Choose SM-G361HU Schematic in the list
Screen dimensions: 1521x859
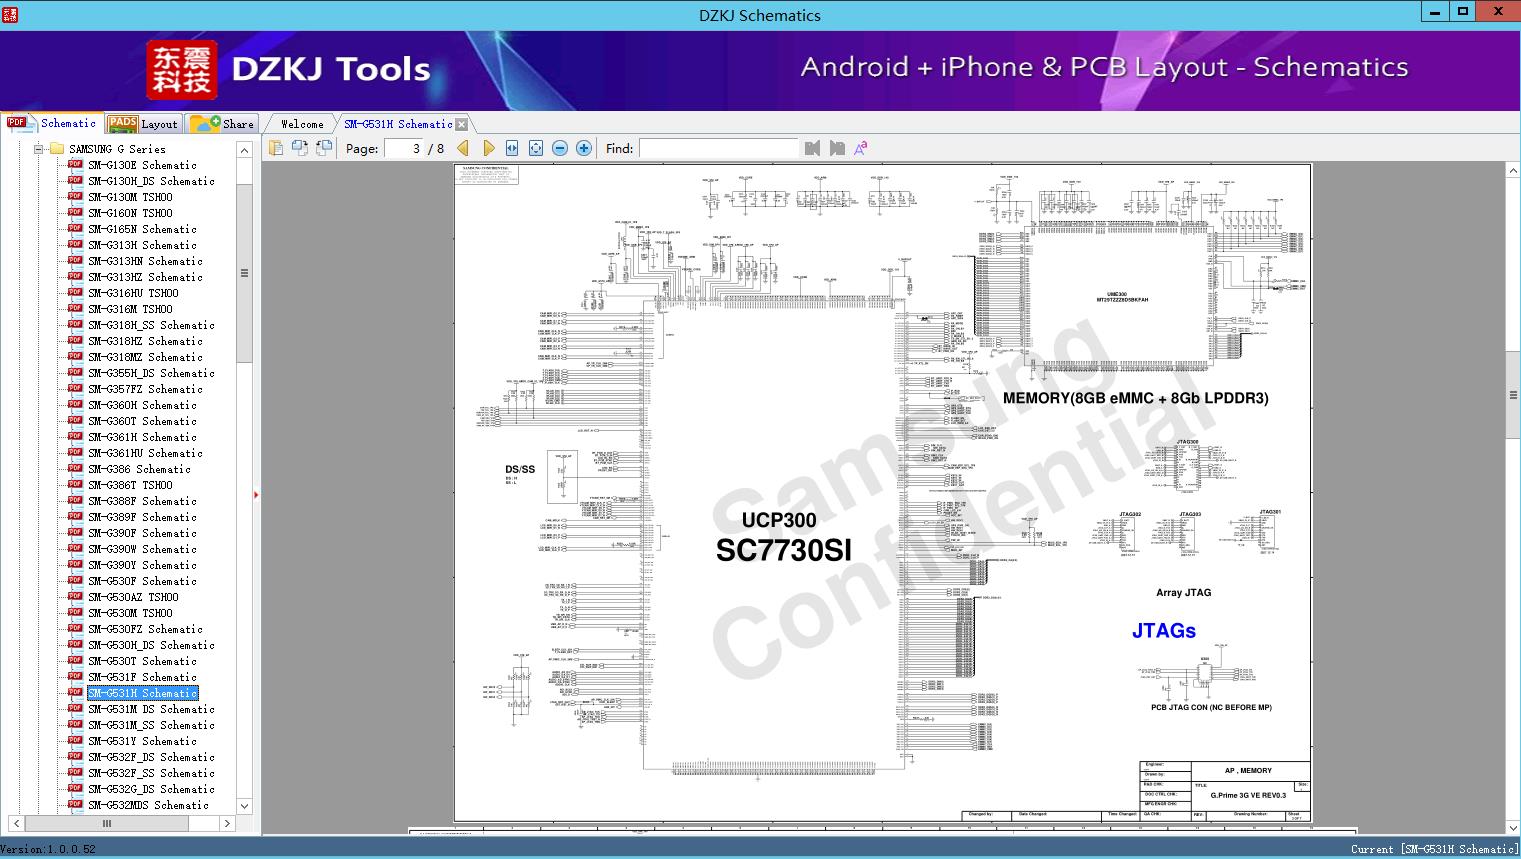tap(145, 453)
